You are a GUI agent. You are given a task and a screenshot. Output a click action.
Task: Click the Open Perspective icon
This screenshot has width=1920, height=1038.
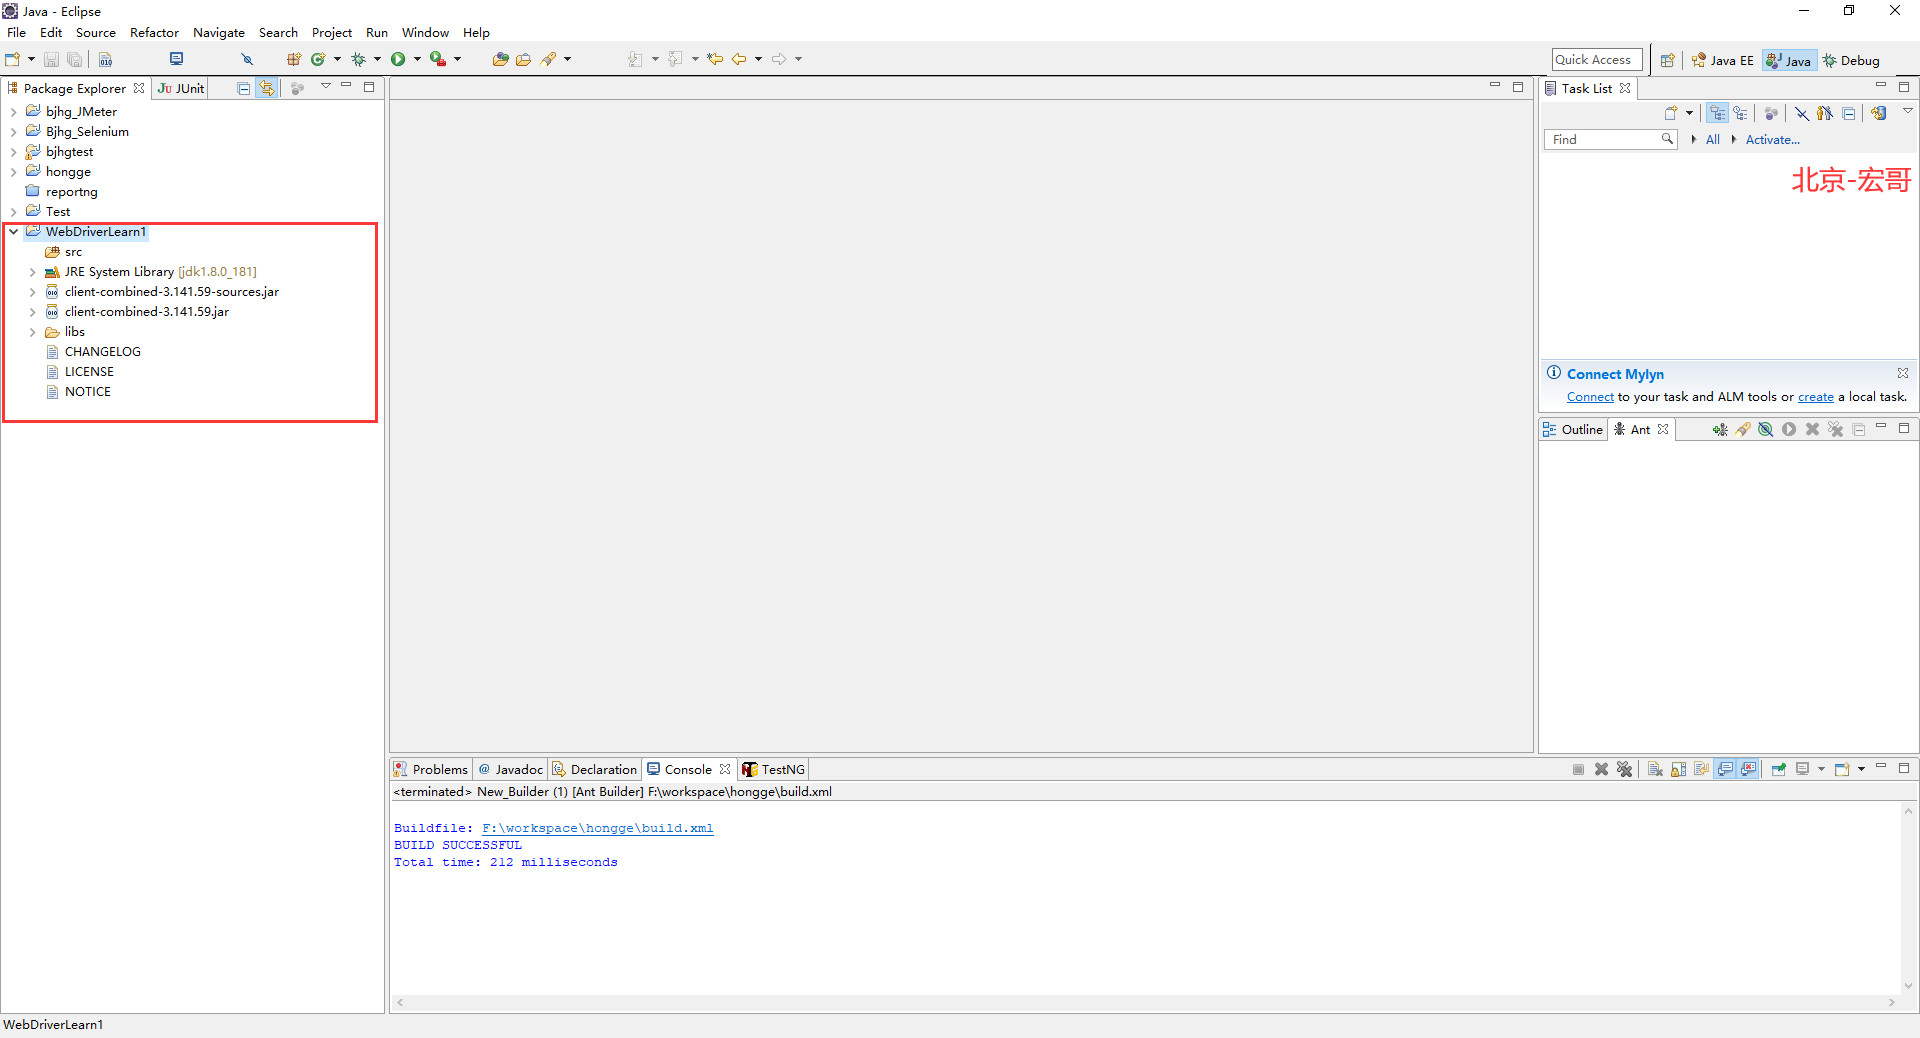[x=1667, y=60]
